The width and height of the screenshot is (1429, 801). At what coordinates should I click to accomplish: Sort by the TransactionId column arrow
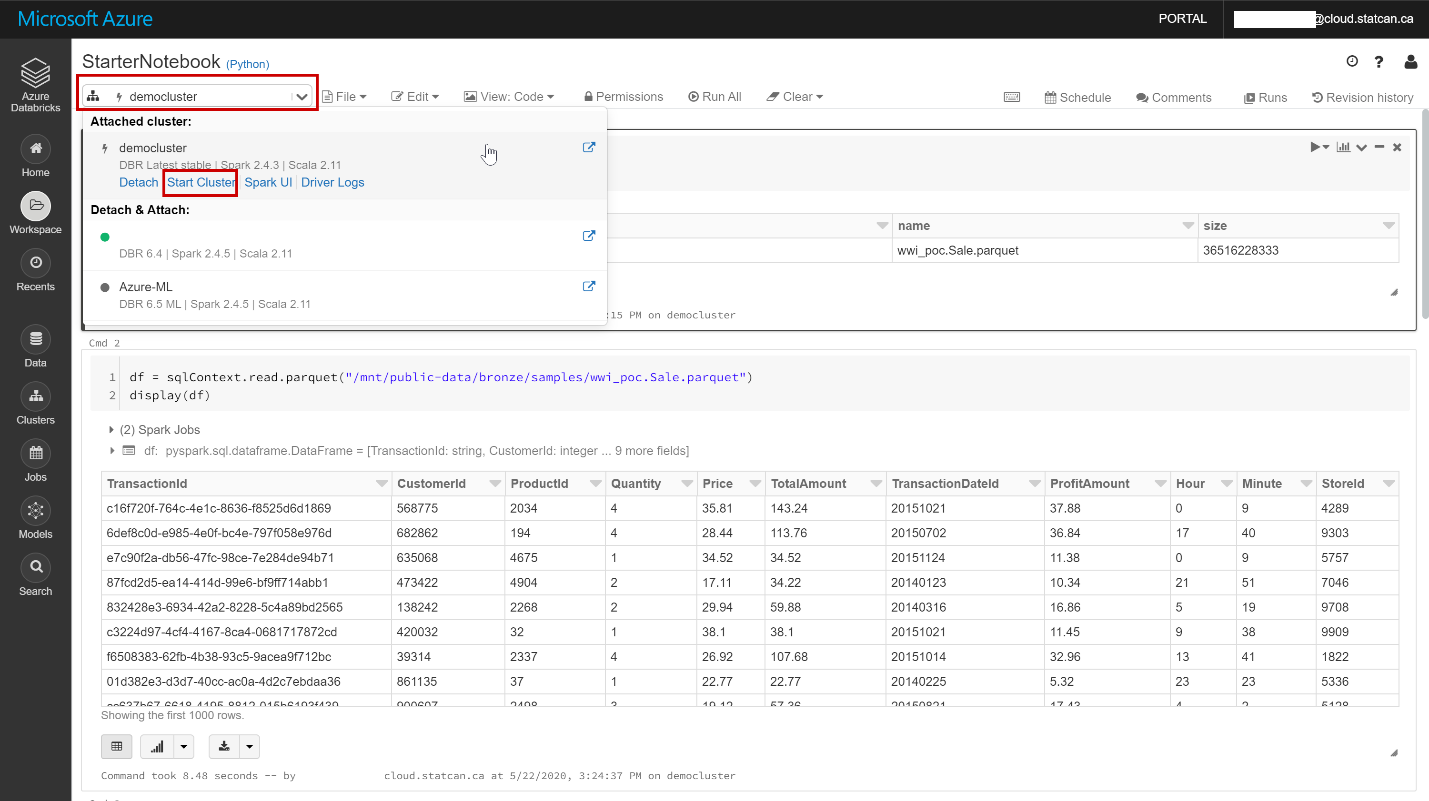click(381, 484)
